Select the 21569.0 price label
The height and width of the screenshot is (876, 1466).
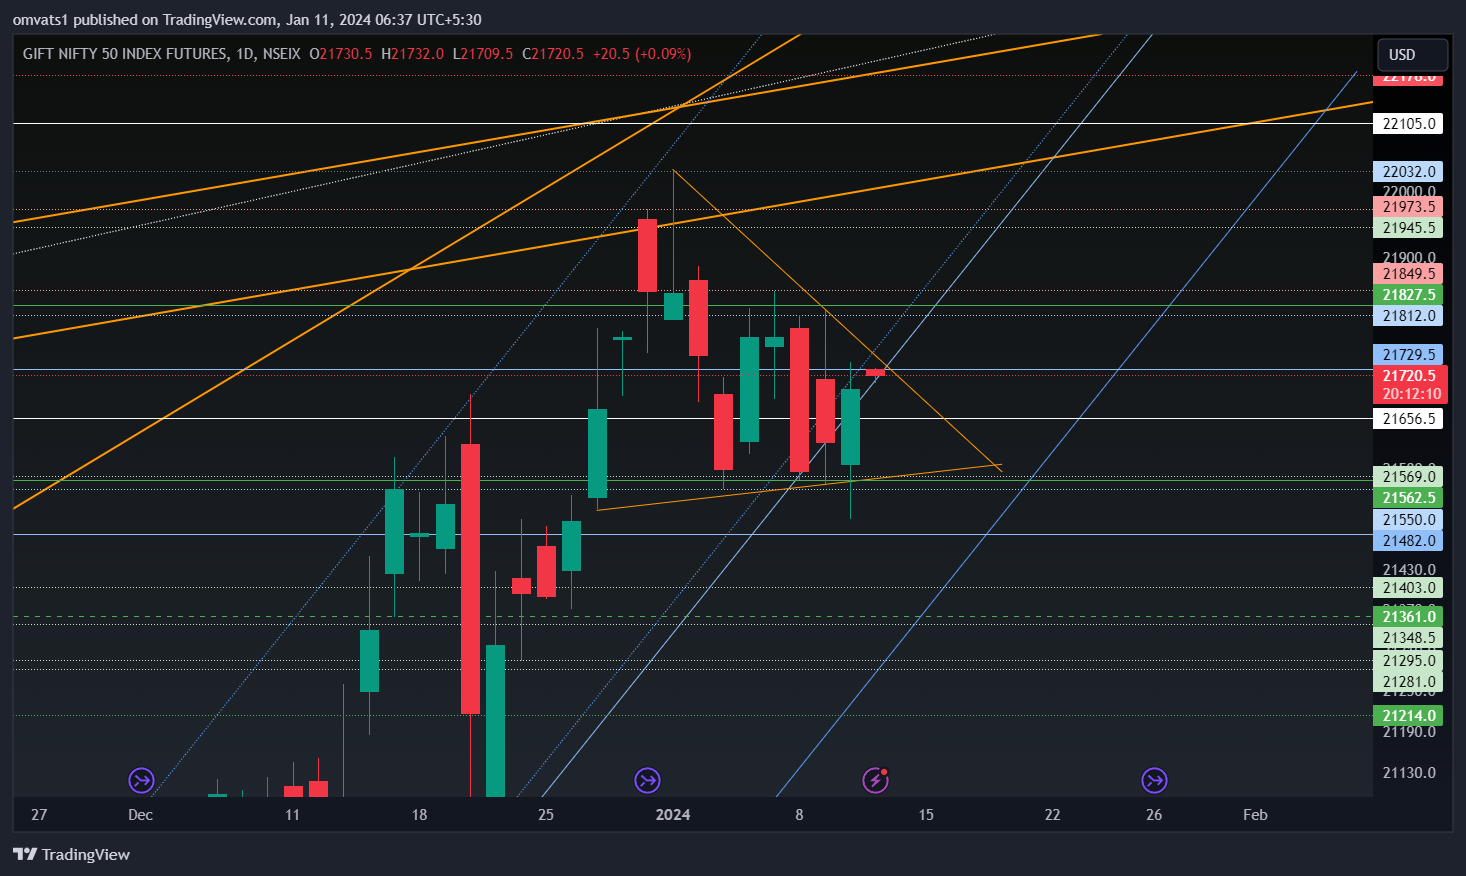(1409, 477)
